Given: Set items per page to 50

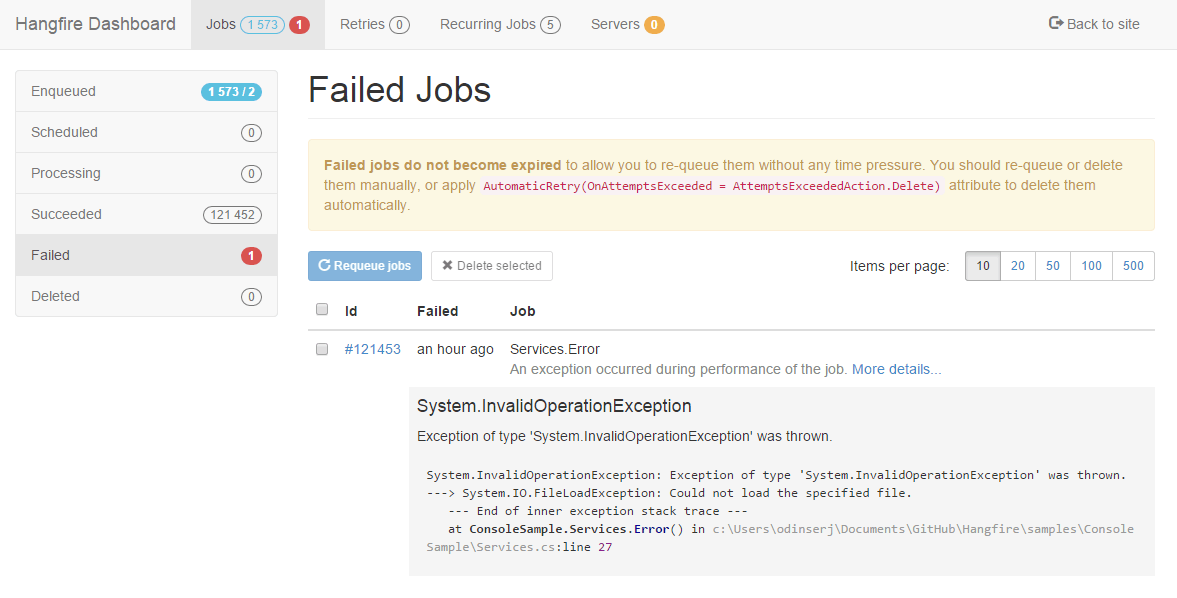Looking at the screenshot, I should pos(1053,266).
